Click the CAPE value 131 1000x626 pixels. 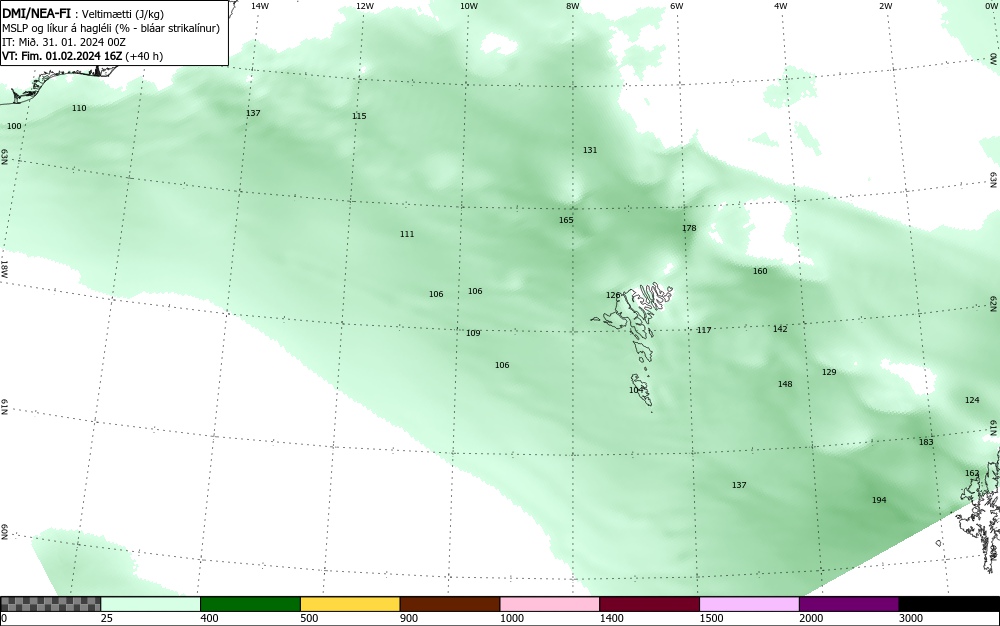click(x=590, y=150)
